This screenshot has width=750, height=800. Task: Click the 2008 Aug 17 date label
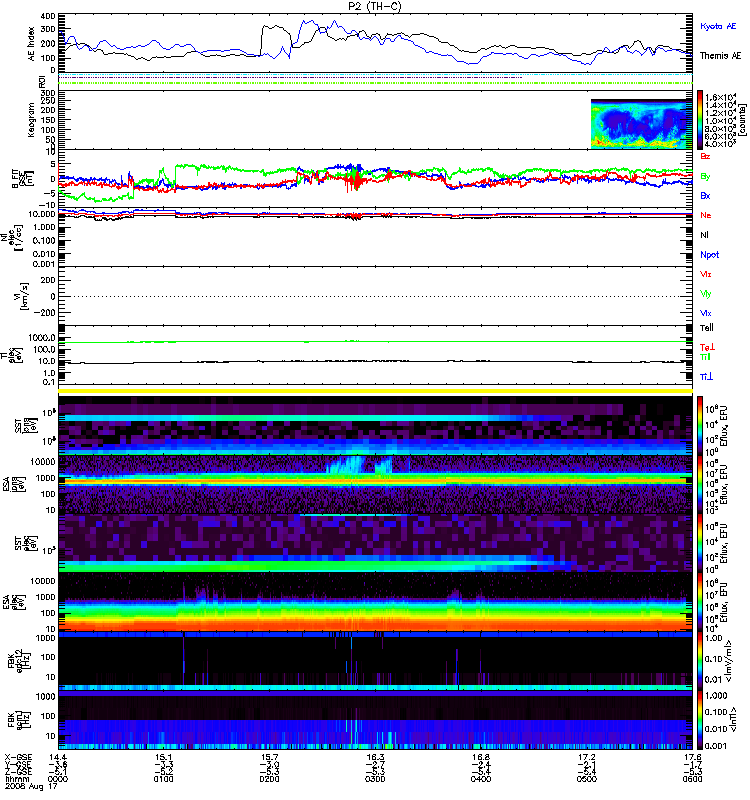tap(31, 786)
